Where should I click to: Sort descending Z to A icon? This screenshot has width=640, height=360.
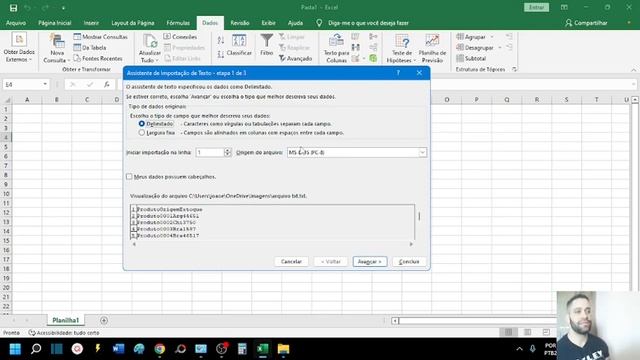[x=221, y=54]
